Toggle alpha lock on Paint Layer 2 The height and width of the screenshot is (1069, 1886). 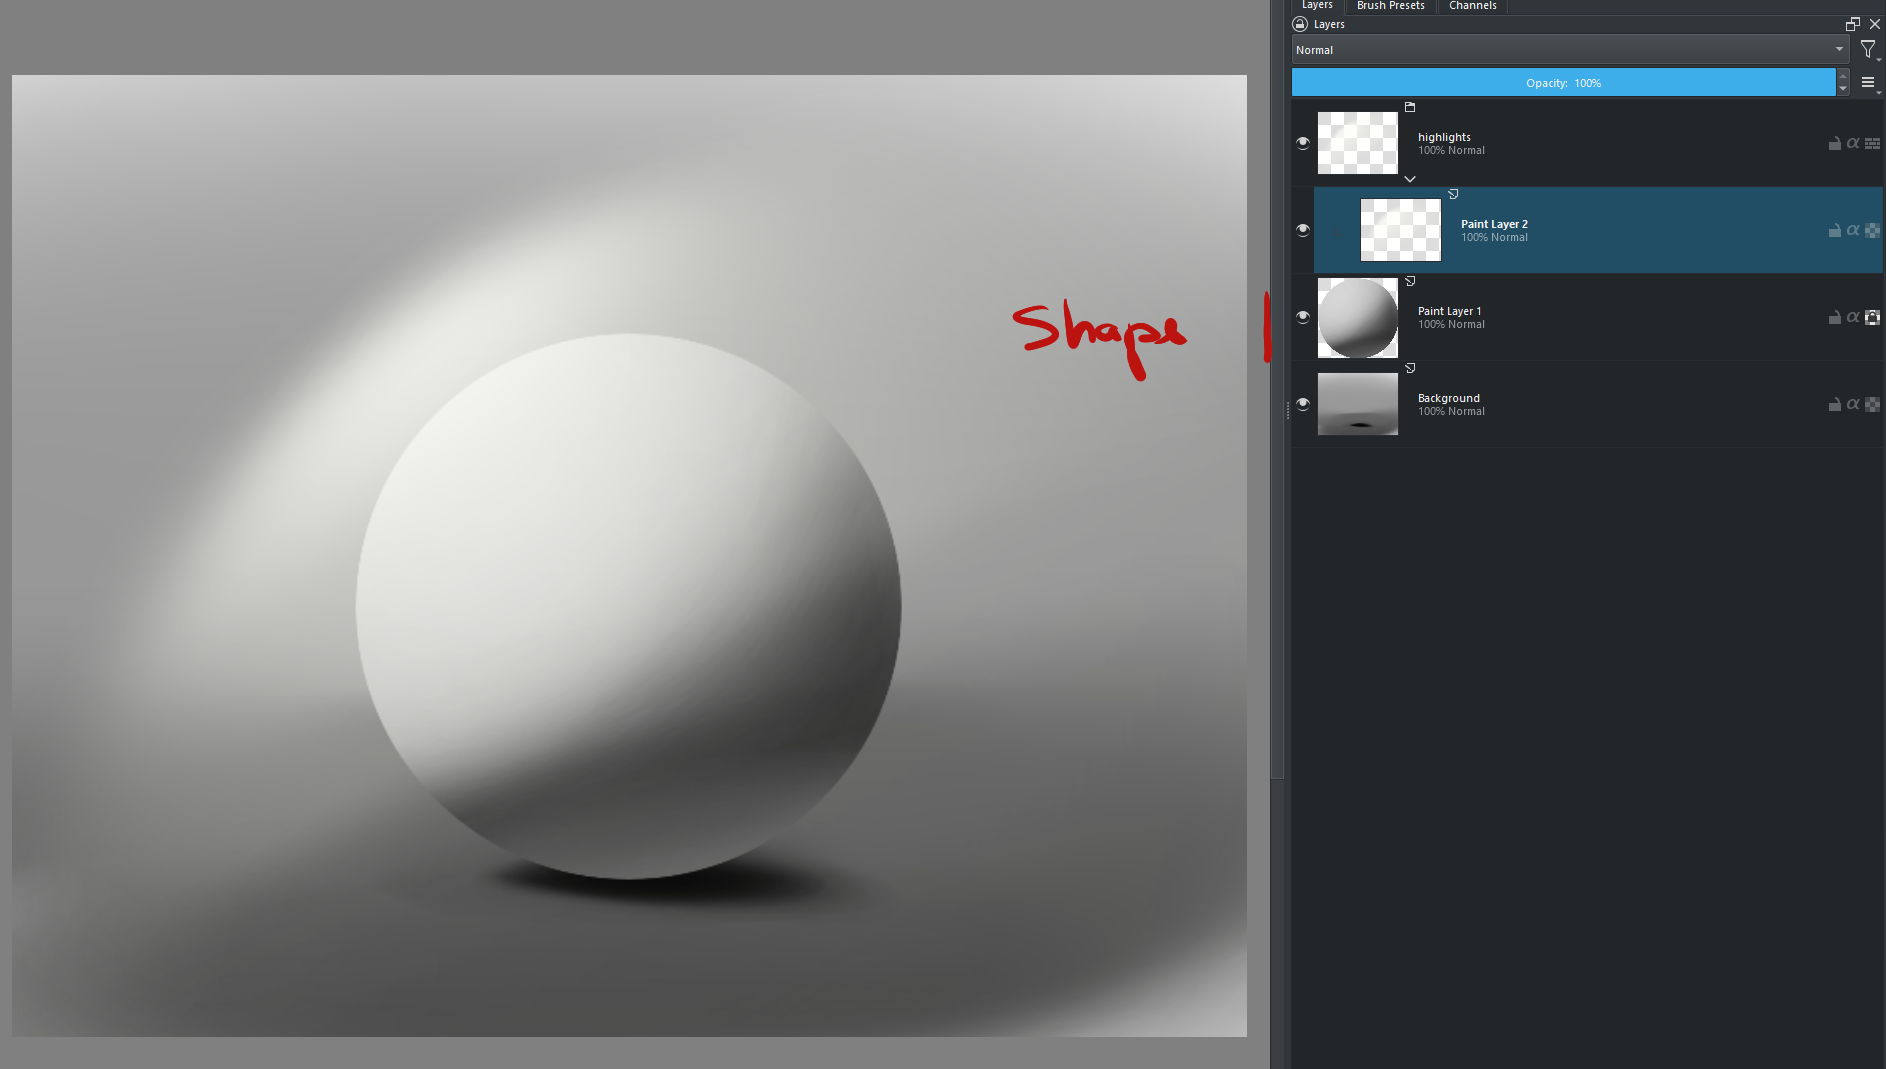(1873, 231)
